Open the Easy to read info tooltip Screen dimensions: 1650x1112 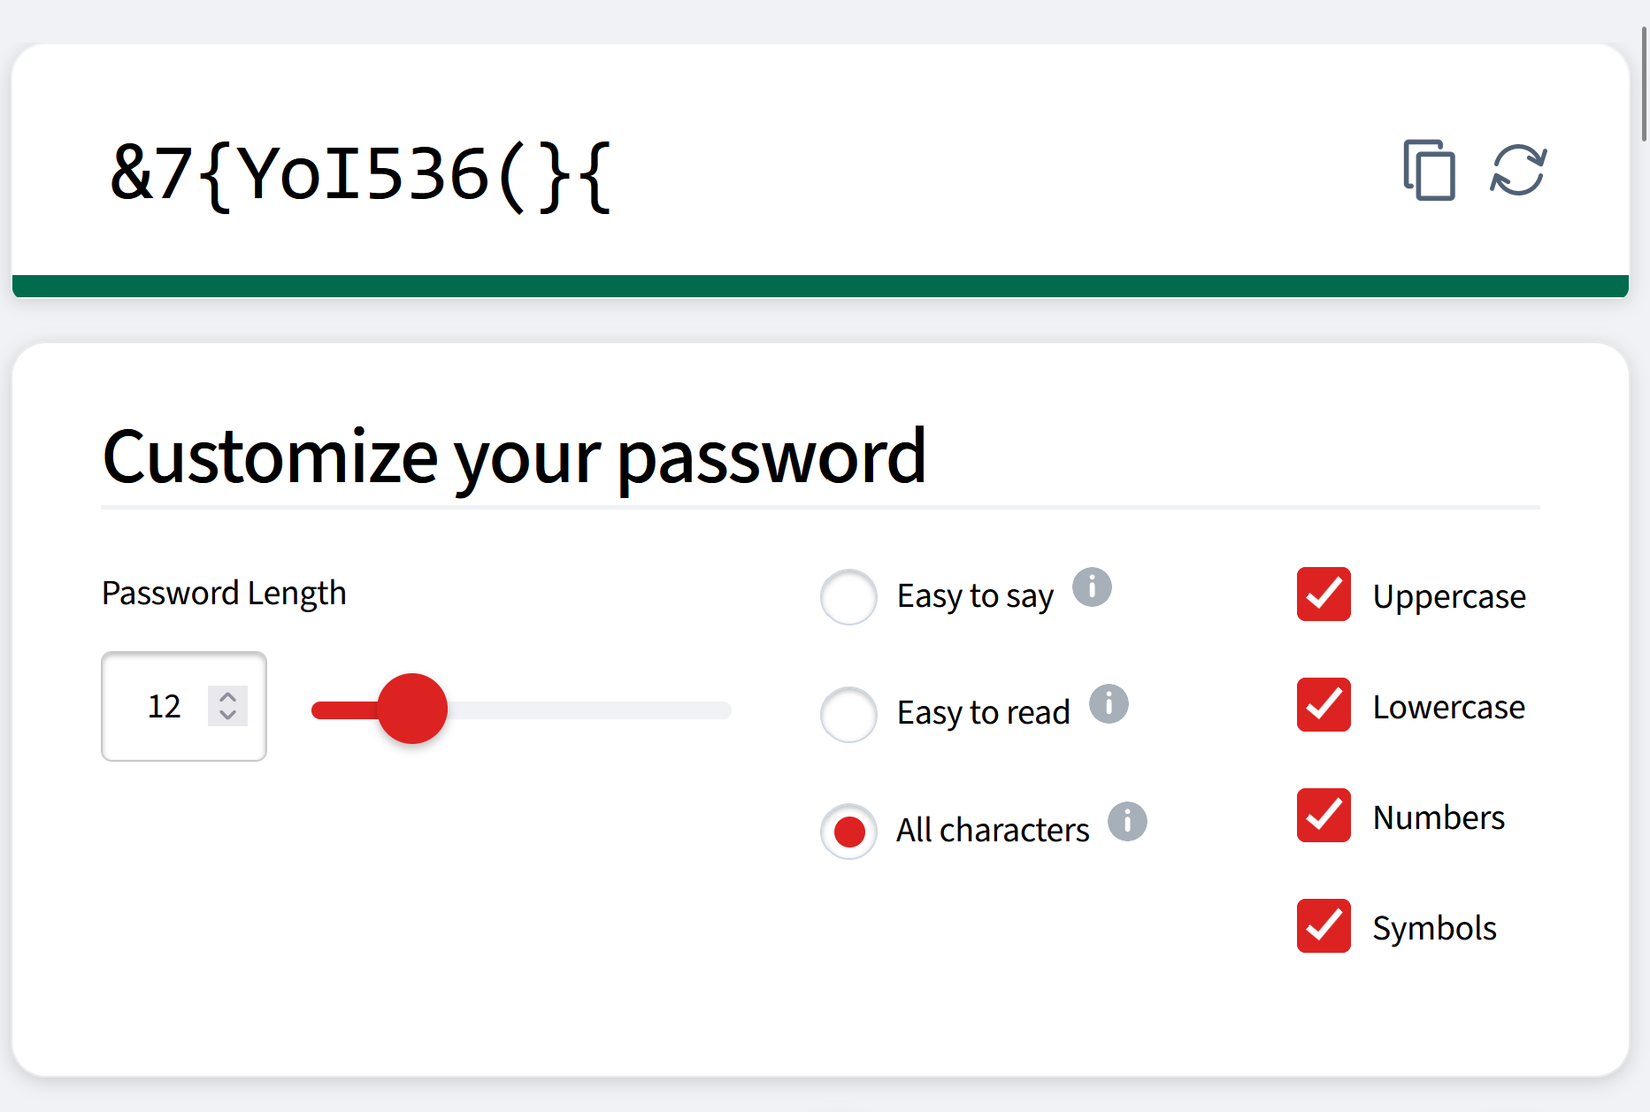(1109, 704)
